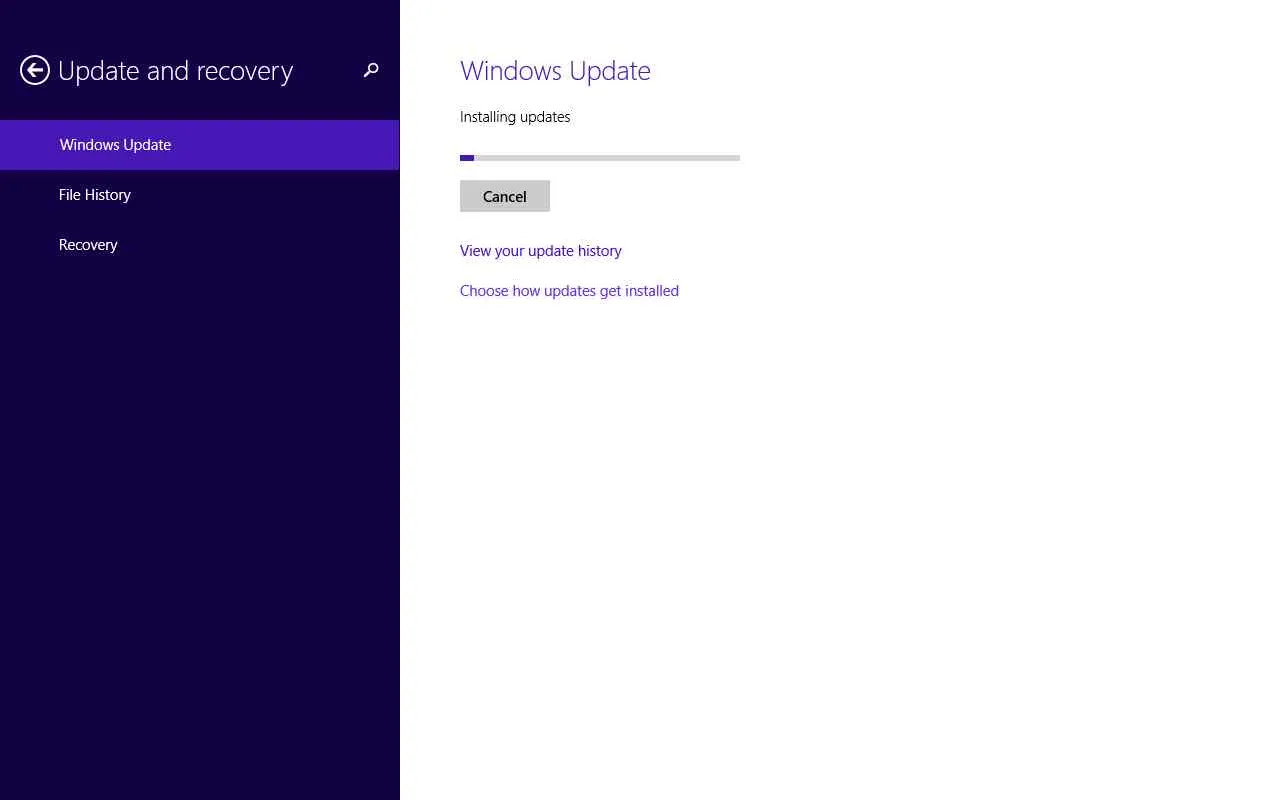Go back using the circled arrow icon
Image resolution: width=1280 pixels, height=800 pixels.
pos(35,70)
